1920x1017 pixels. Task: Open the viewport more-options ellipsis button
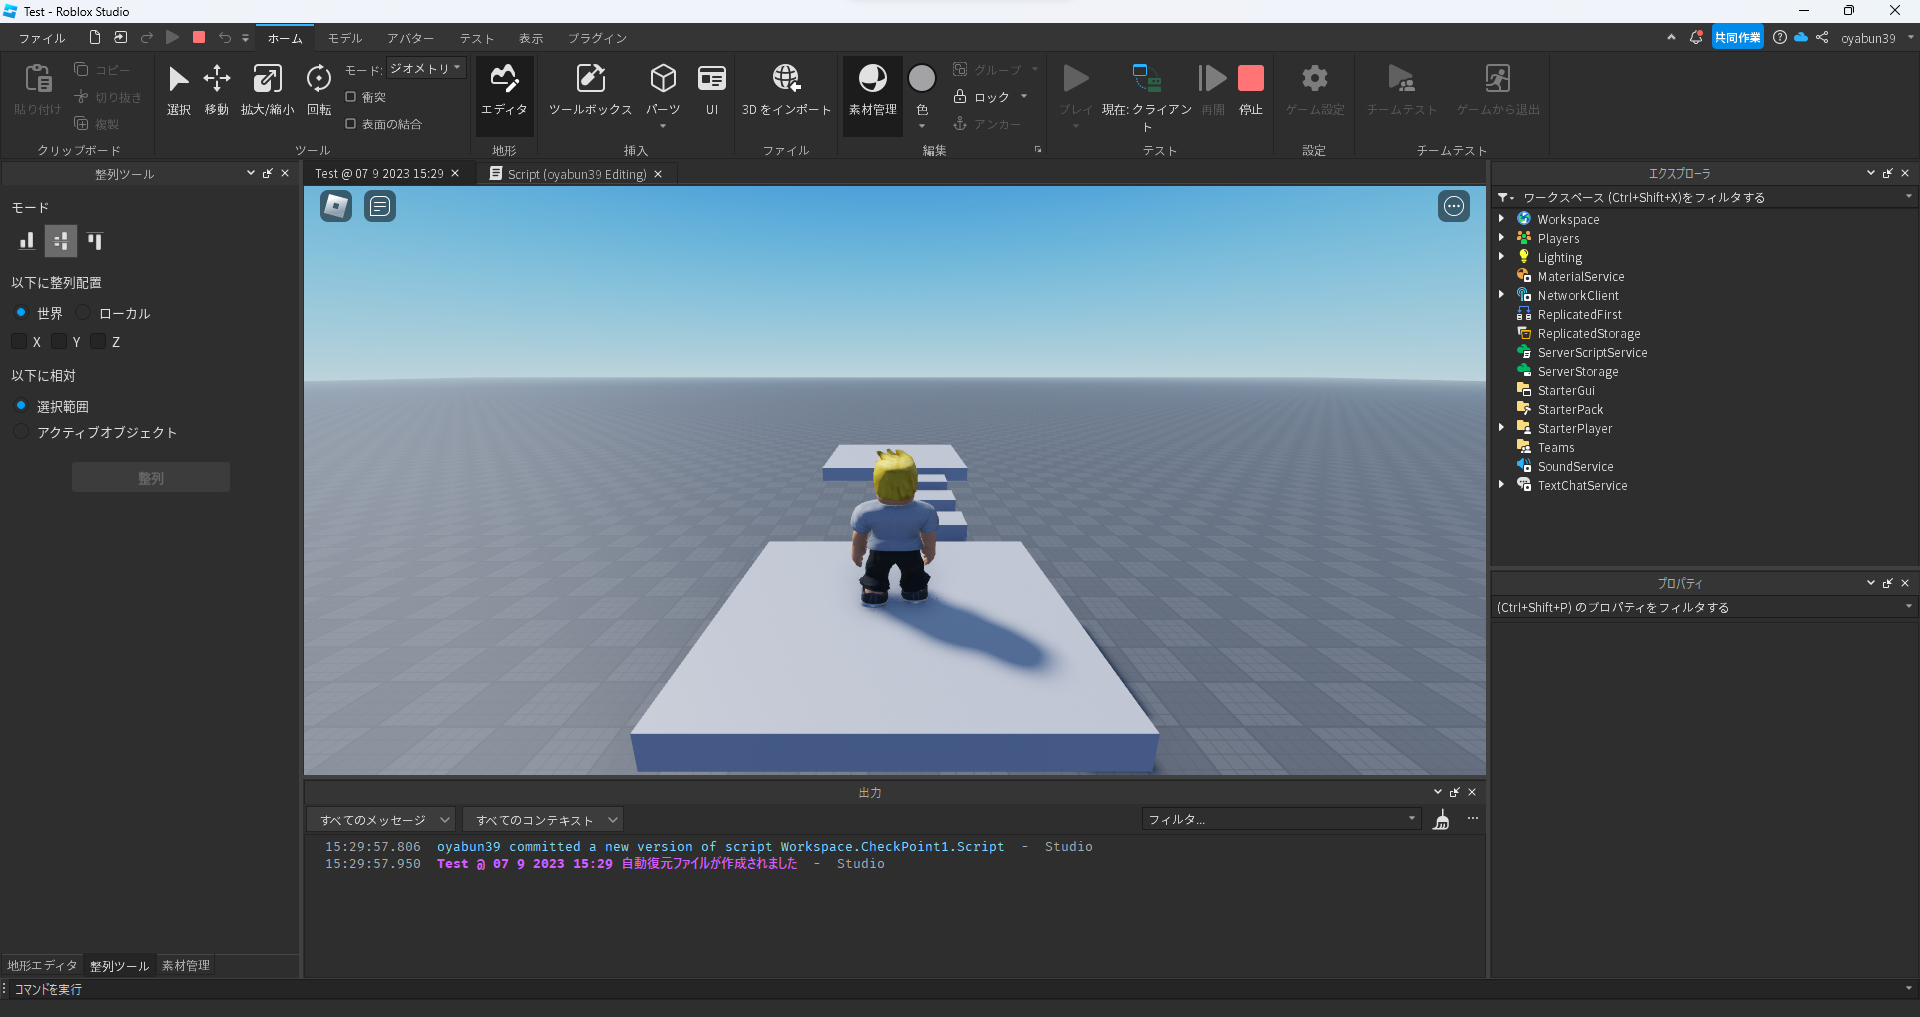[x=1454, y=206]
